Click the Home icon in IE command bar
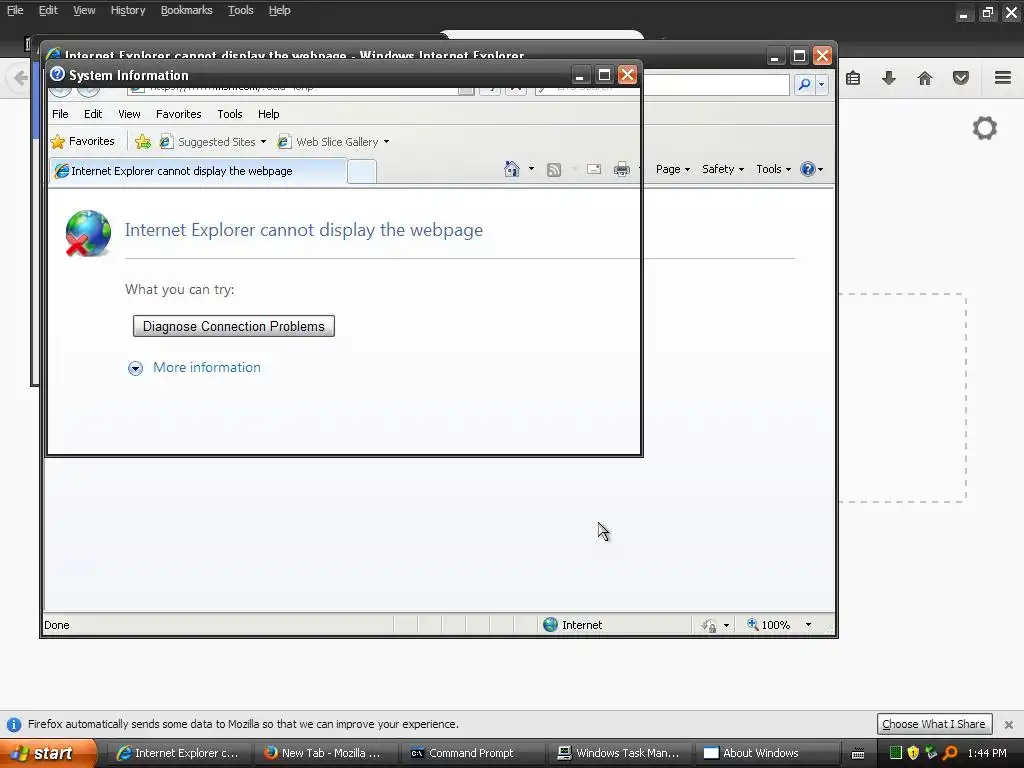The width and height of the screenshot is (1024, 768). [x=511, y=169]
